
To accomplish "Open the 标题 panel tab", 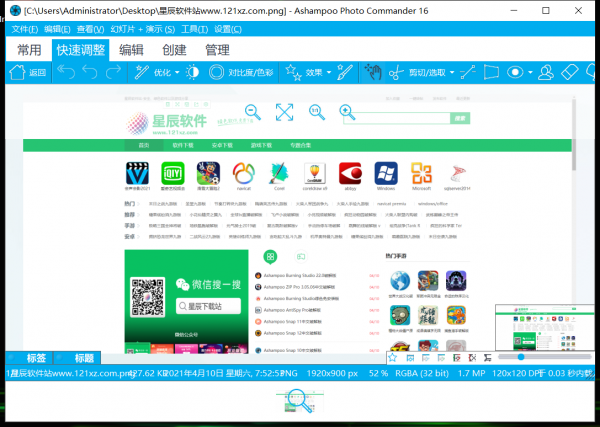I will click(x=77, y=358).
